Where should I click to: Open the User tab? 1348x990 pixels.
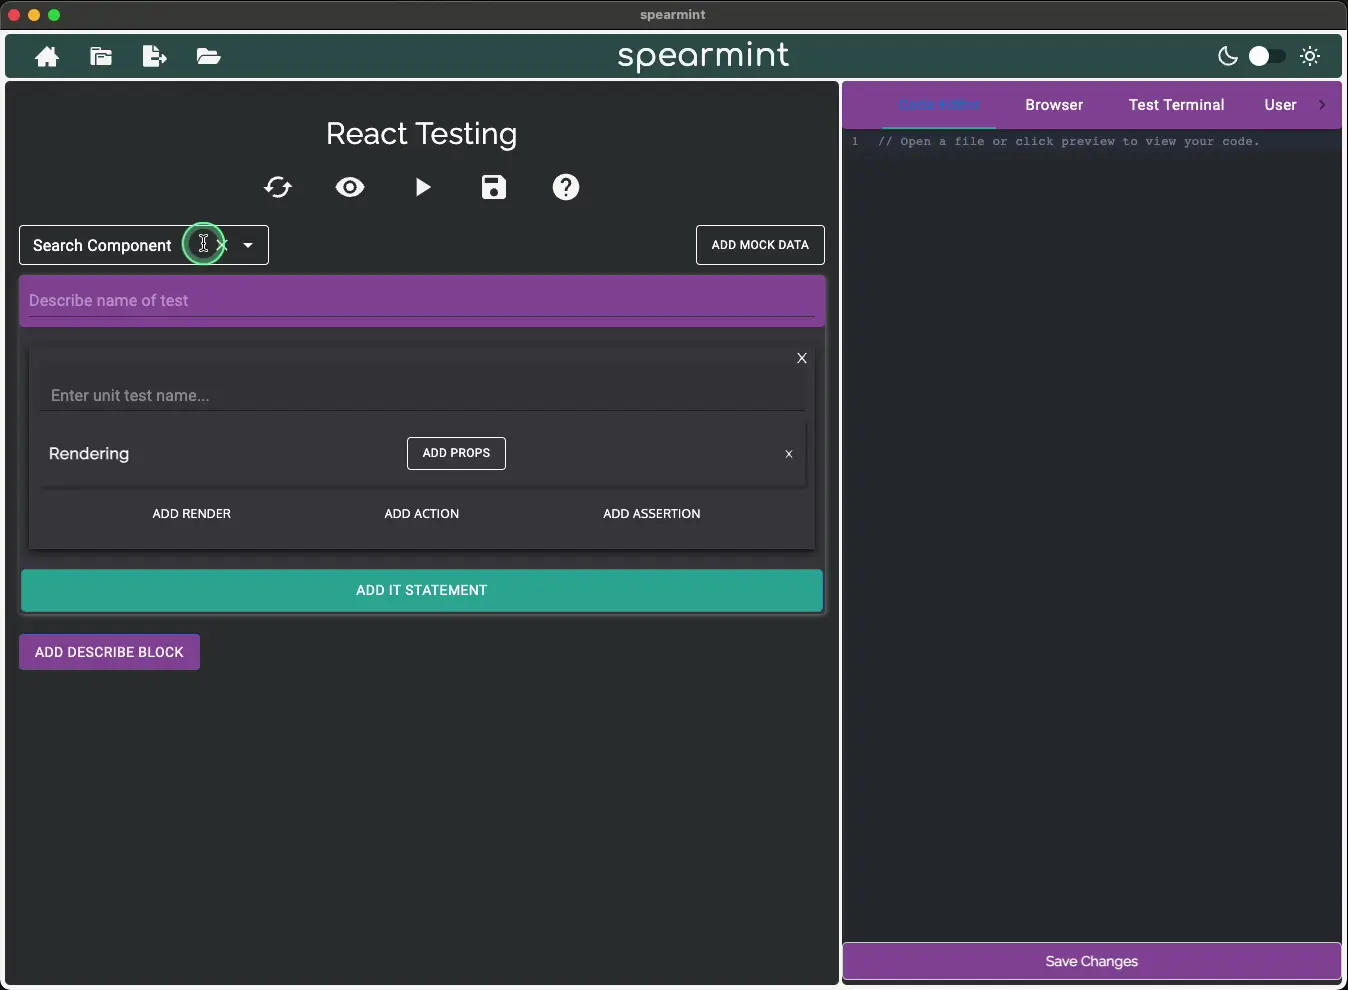(1280, 105)
